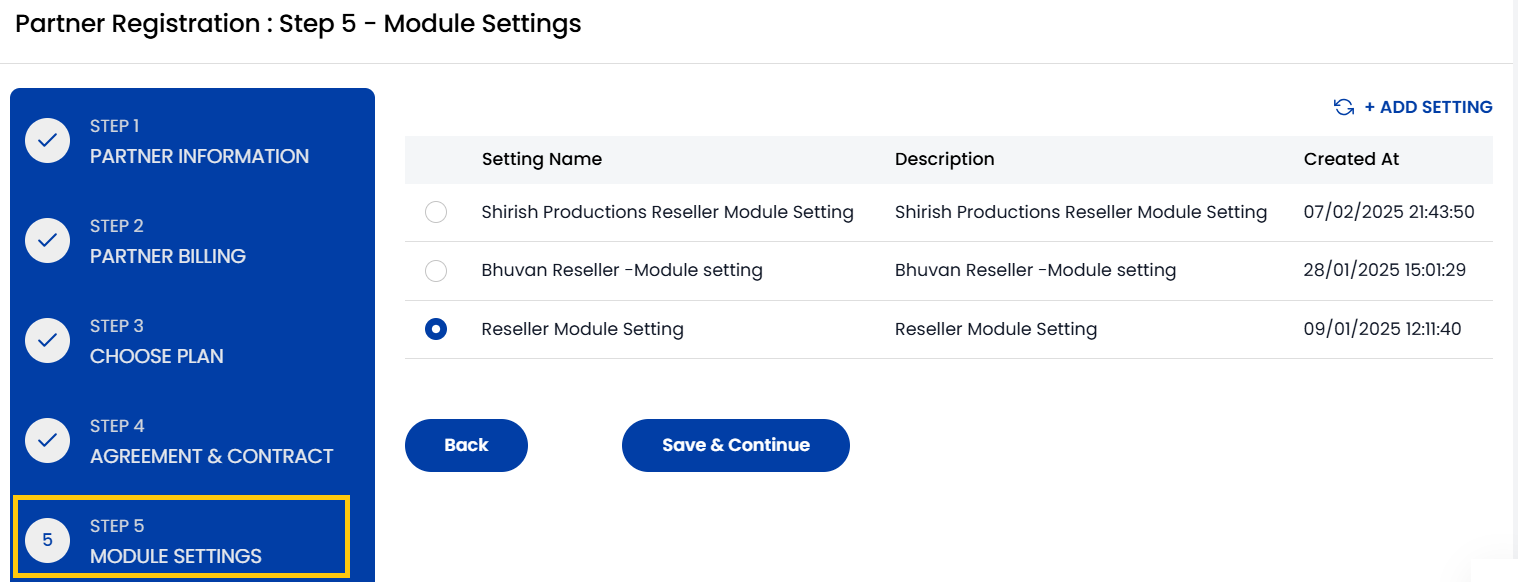Screen dimensions: 1518x582
Task: Select Shirish Productions Reseller Module Setting radio
Action: click(x=436, y=212)
